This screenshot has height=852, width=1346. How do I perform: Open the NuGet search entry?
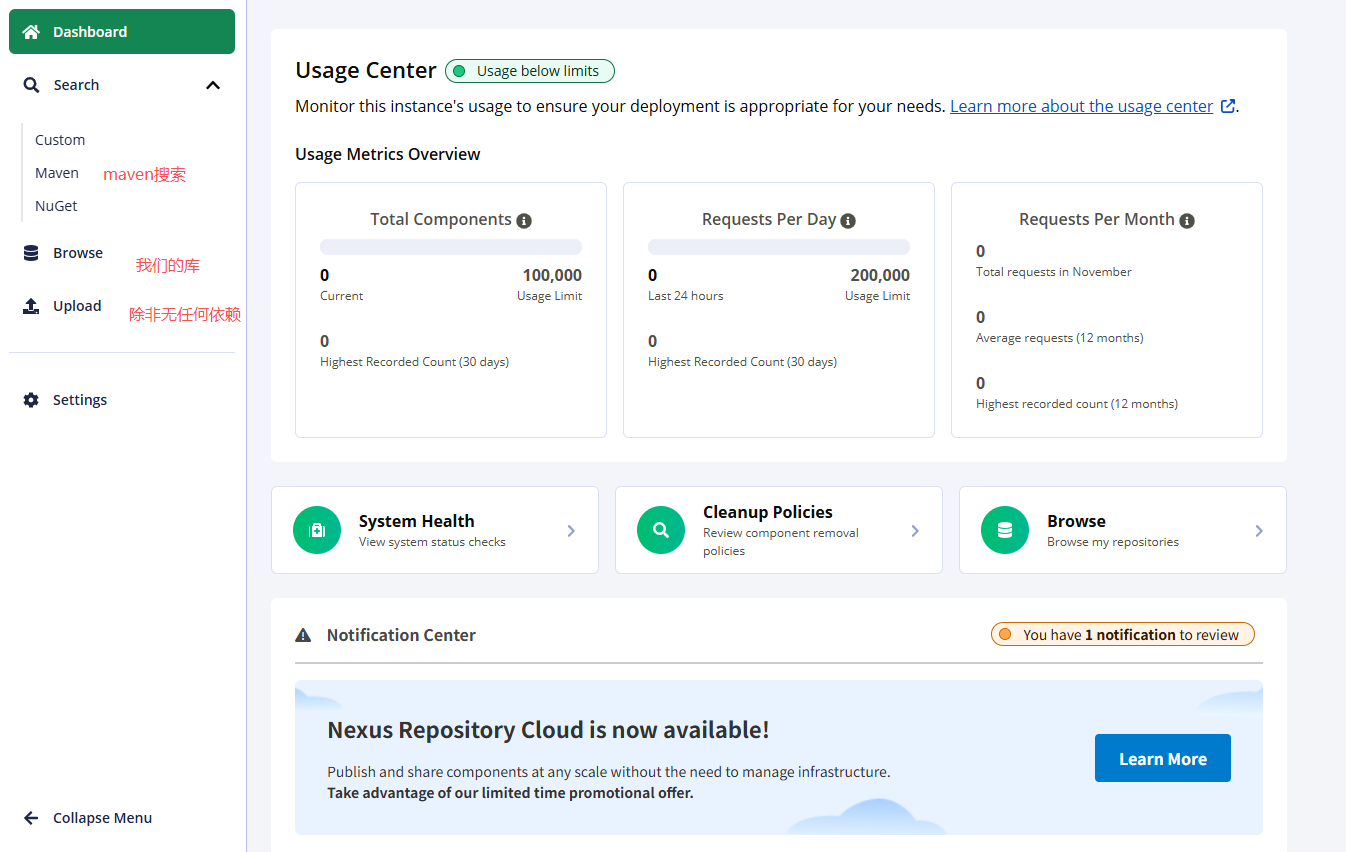click(x=56, y=206)
